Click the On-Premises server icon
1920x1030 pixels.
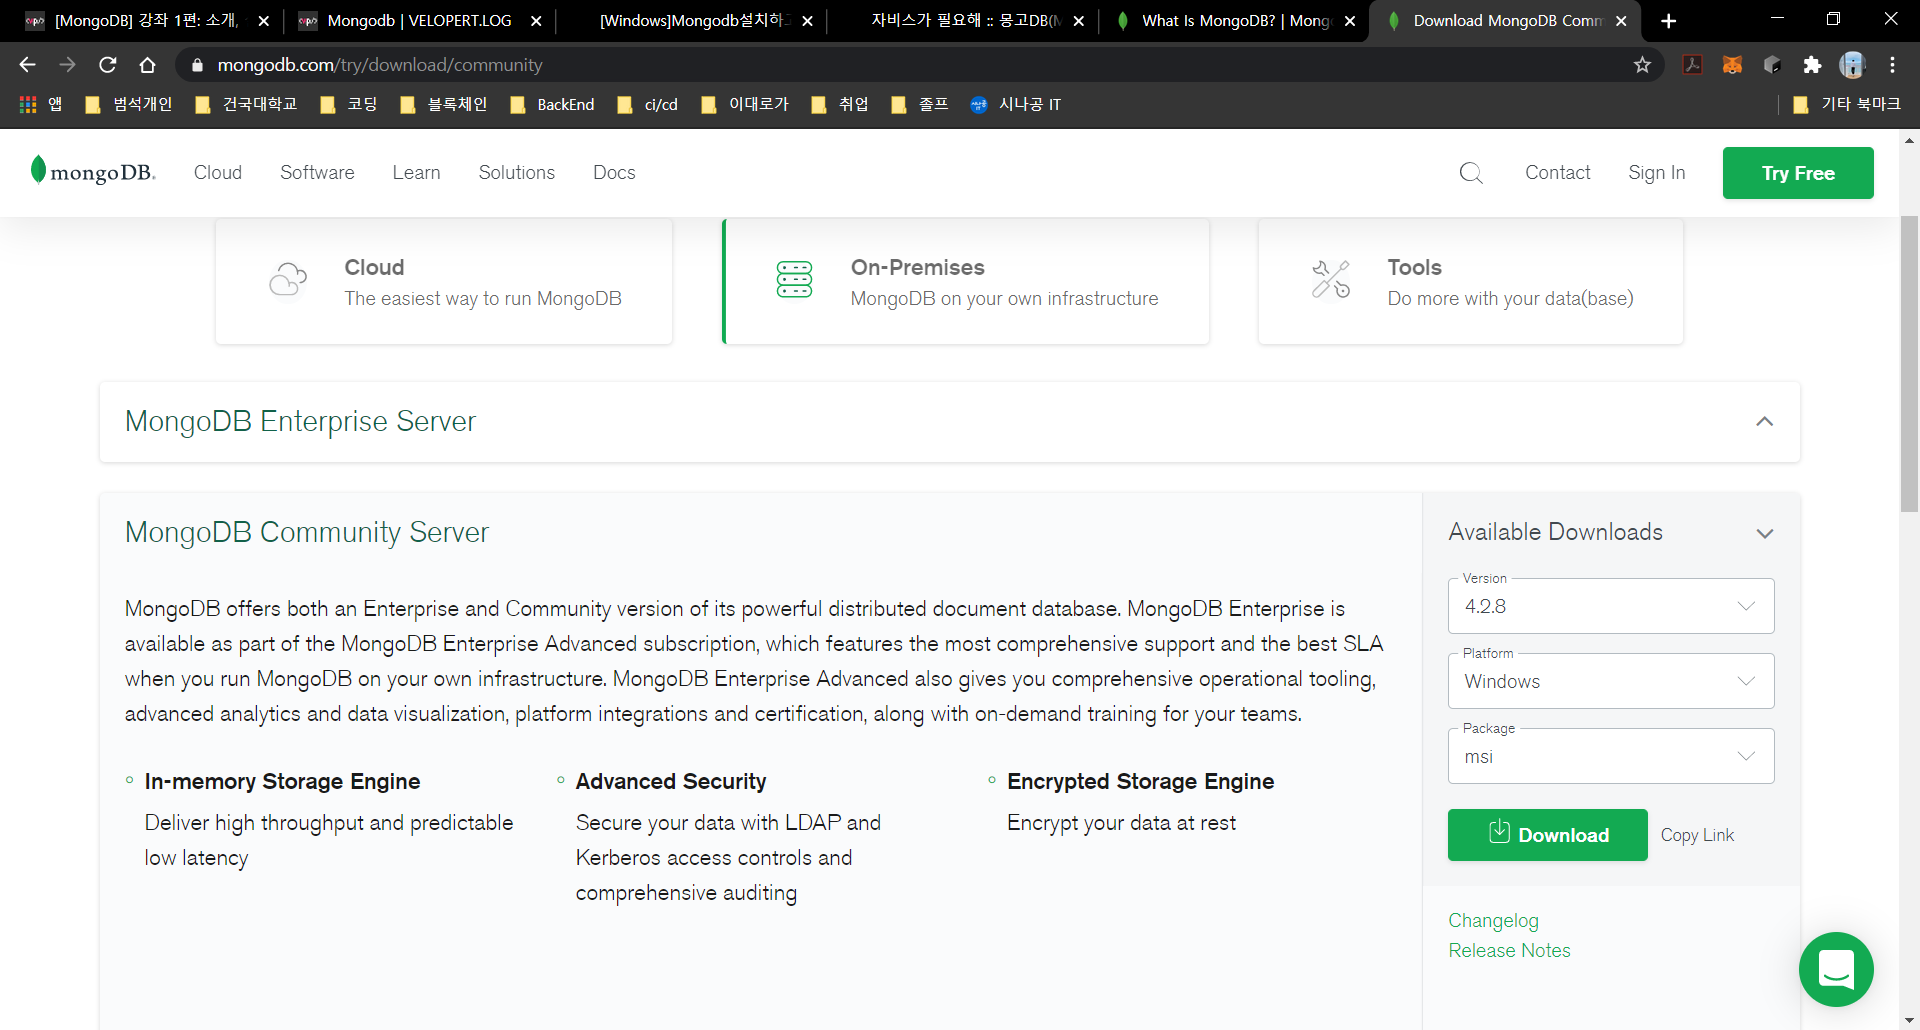[794, 280]
